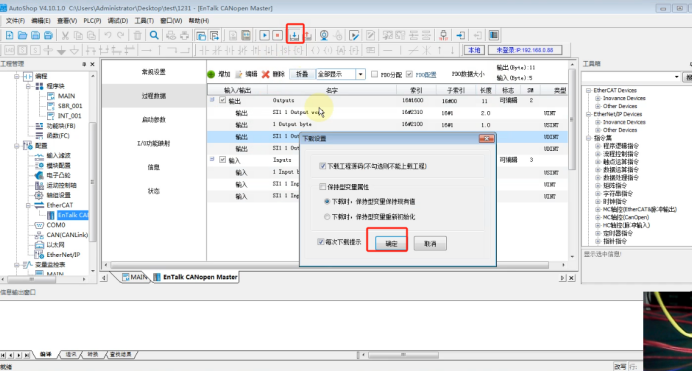The width and height of the screenshot is (692, 372).
Task: Enable the retentive variable attribute checkbox
Action: [x=323, y=187]
